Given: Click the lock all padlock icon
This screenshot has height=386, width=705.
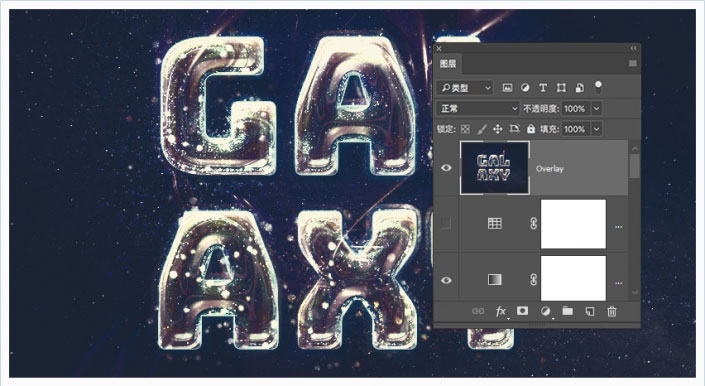Looking at the screenshot, I should coord(531,129).
